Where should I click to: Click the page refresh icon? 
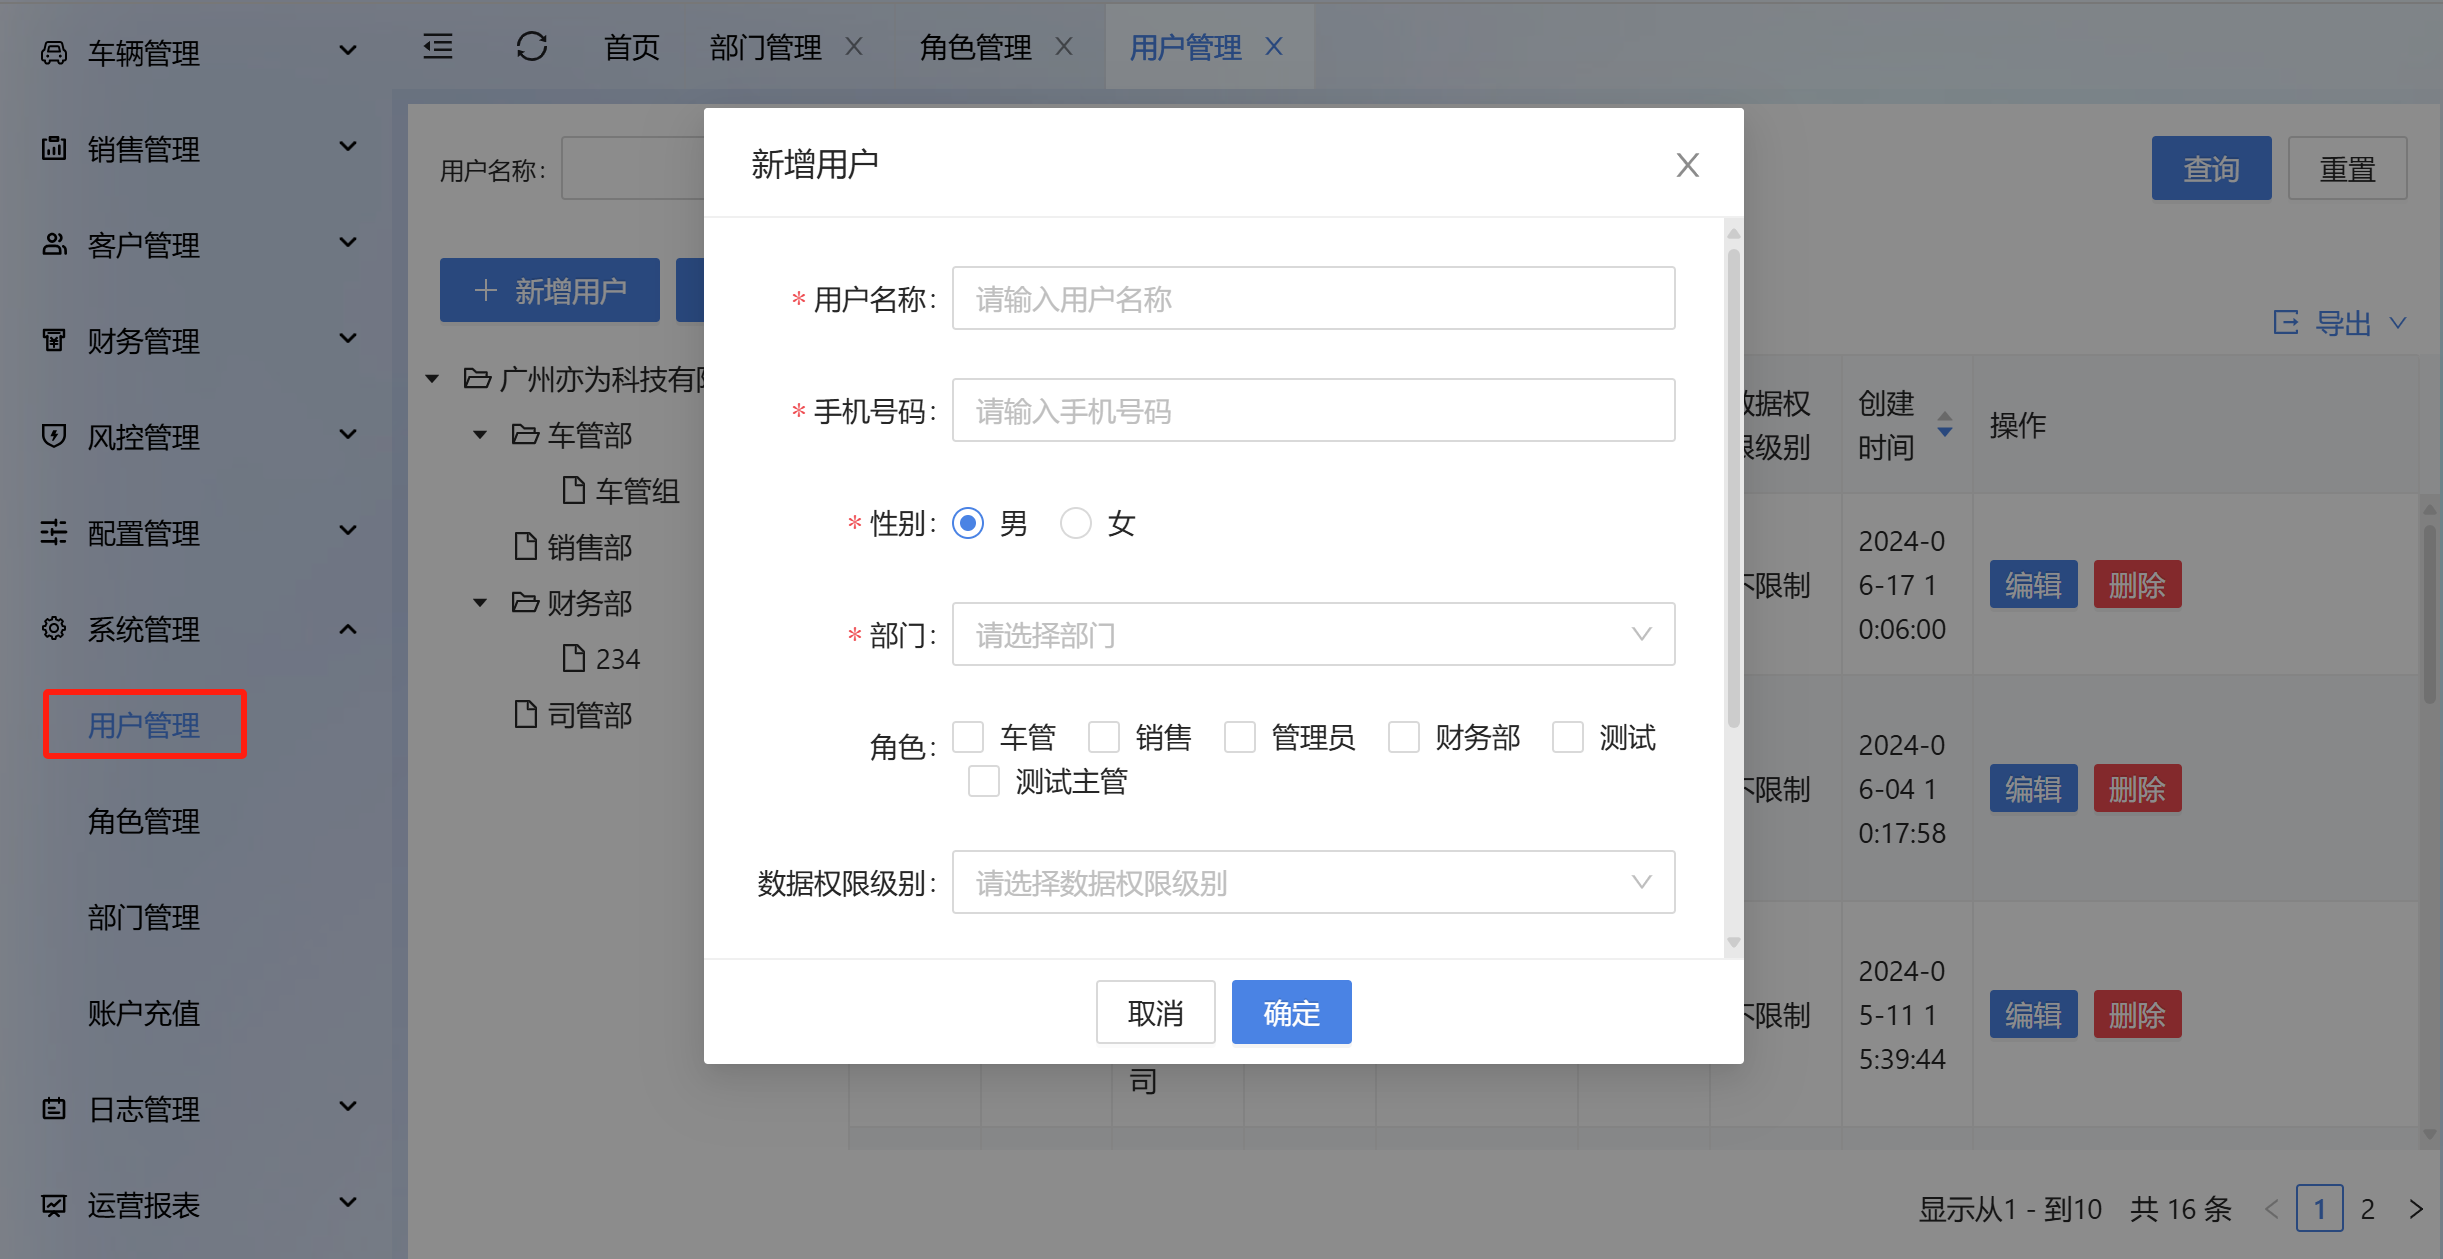(x=531, y=47)
